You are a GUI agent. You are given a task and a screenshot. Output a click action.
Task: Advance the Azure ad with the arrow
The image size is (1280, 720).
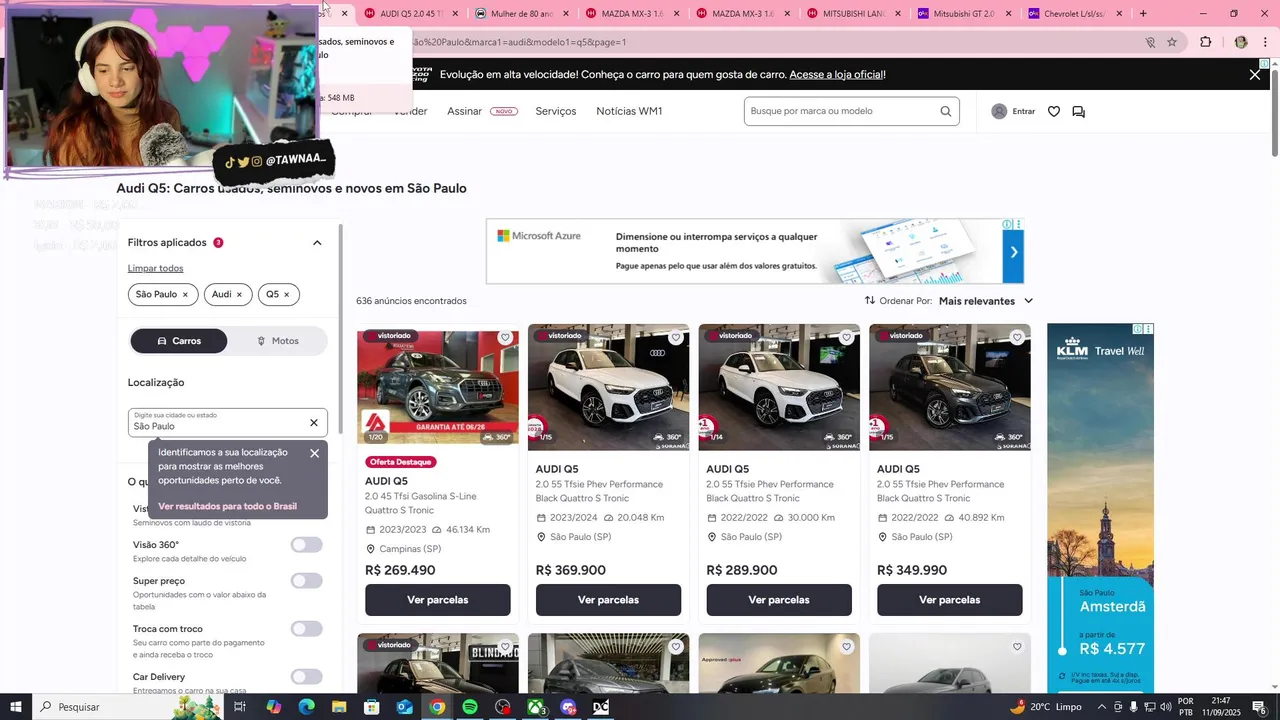[1013, 252]
